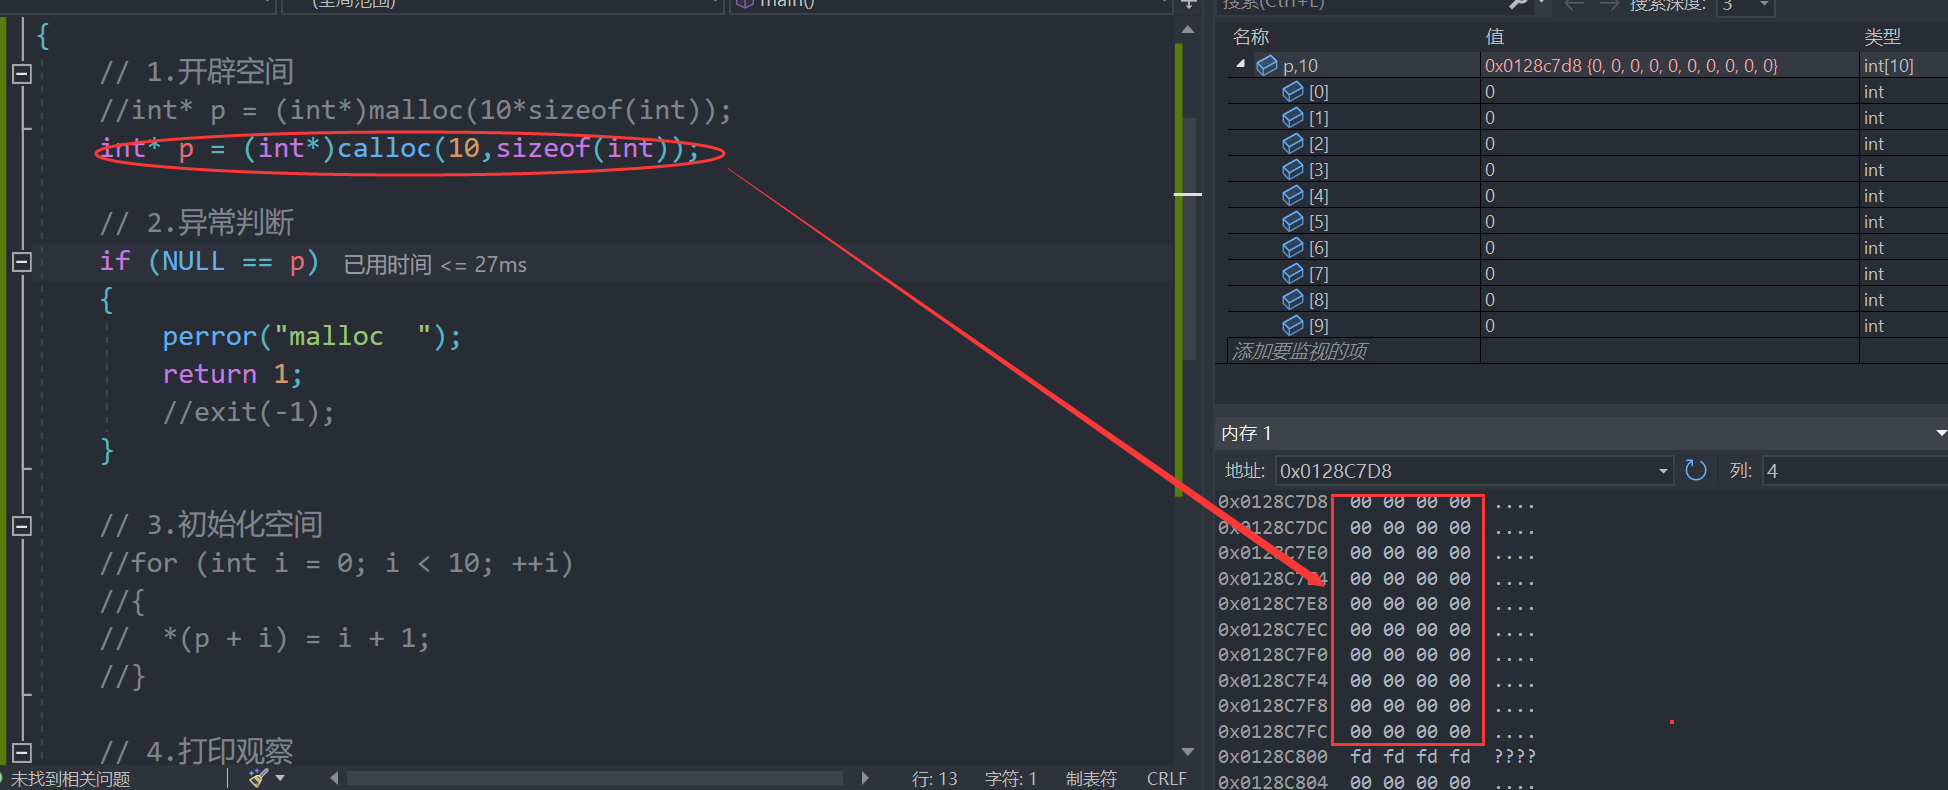
Task: Click the horizontal scrollbar left arrow
Action: tap(334, 778)
